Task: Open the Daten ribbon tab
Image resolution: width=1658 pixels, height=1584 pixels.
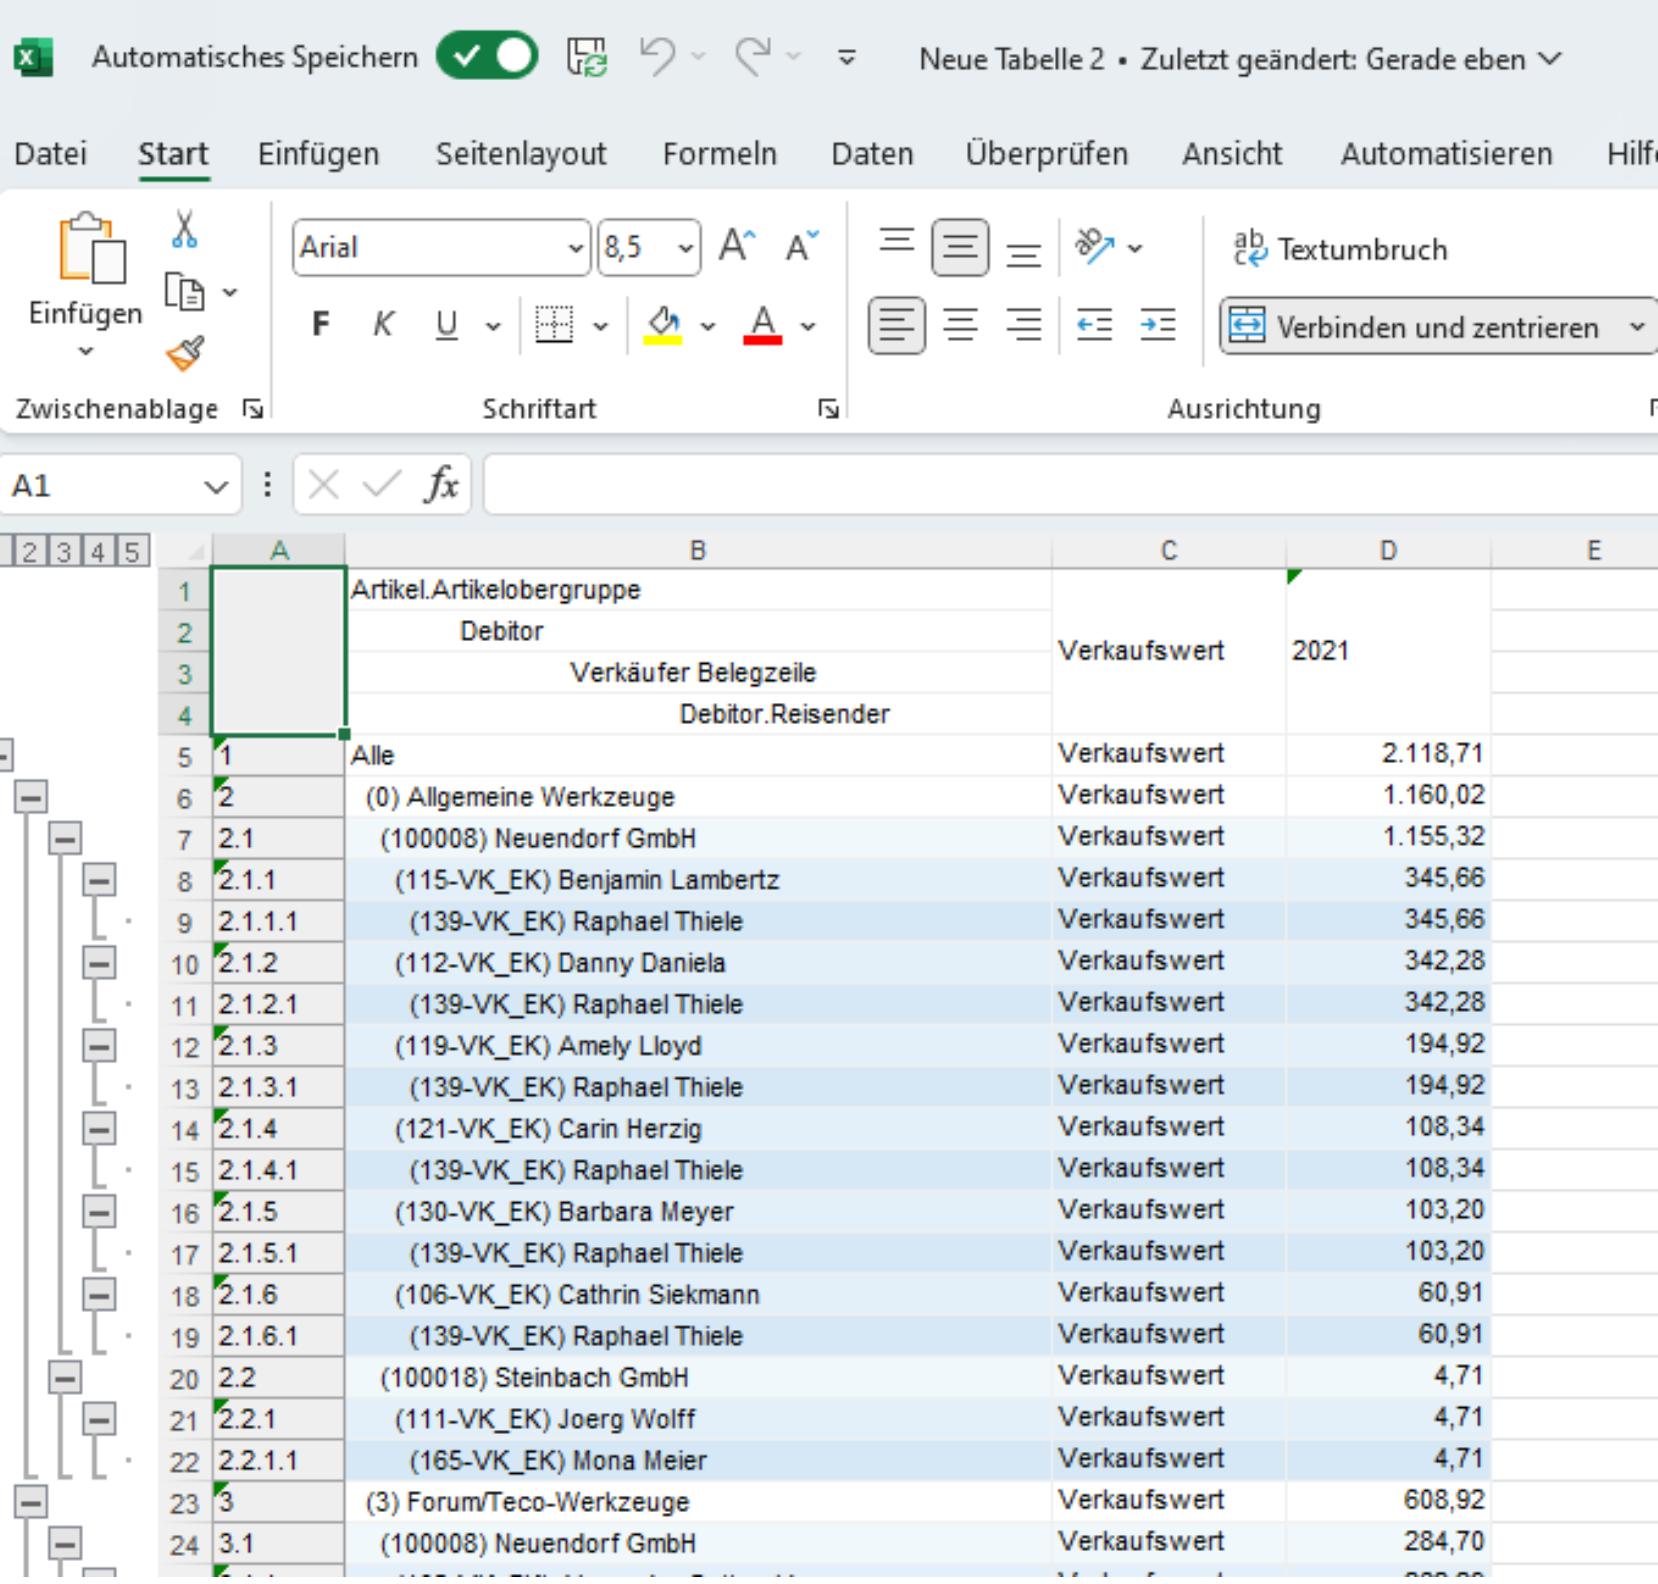Action: click(872, 154)
